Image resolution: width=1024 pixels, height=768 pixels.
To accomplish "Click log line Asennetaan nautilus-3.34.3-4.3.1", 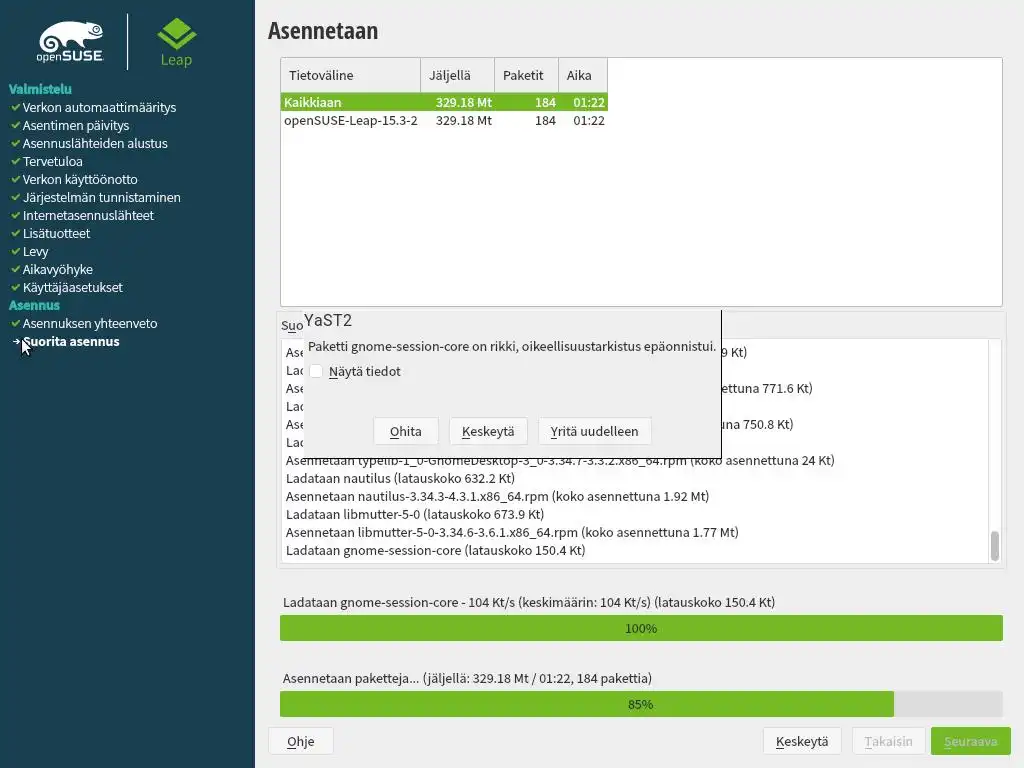I will [497, 496].
